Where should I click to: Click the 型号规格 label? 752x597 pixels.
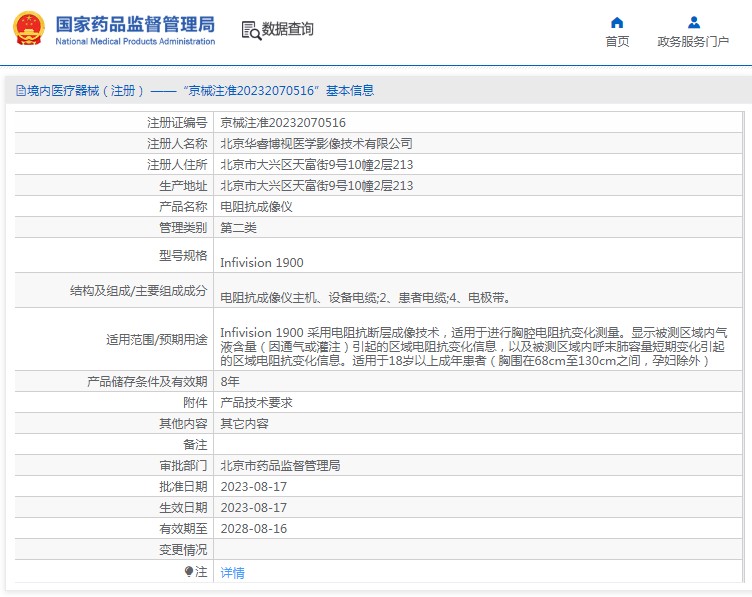coord(183,256)
